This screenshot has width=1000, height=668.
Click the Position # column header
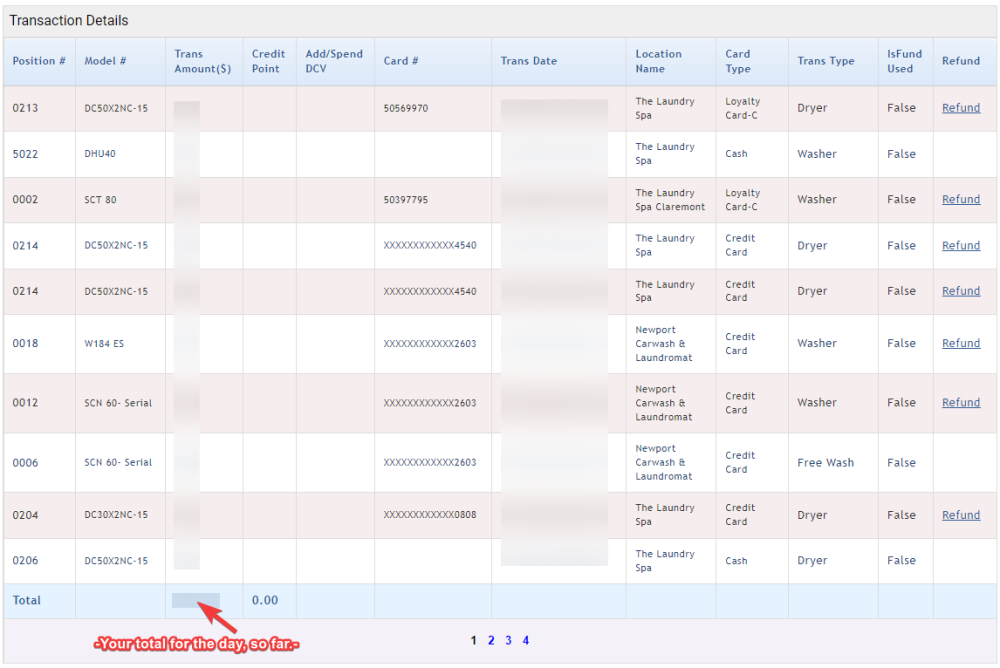pyautogui.click(x=39, y=61)
